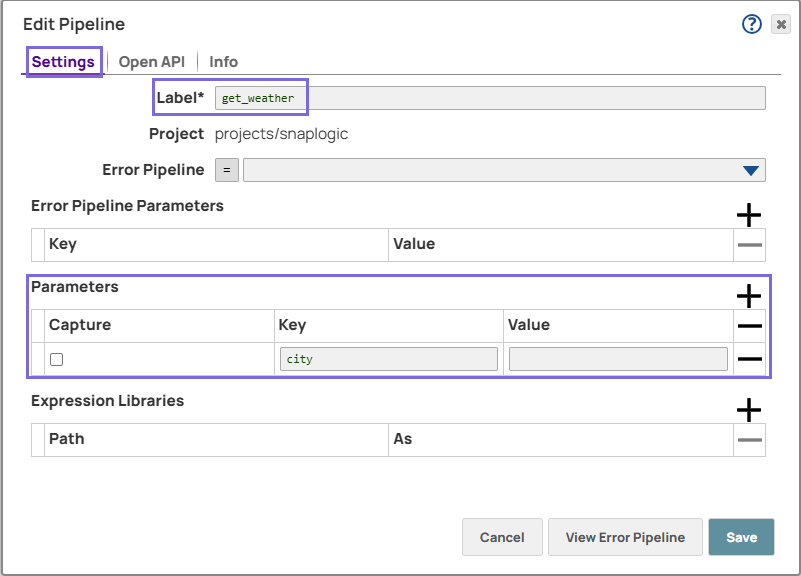Open the pipeline help icon
Image resolution: width=801 pixels, height=576 pixels.
pyautogui.click(x=751, y=24)
